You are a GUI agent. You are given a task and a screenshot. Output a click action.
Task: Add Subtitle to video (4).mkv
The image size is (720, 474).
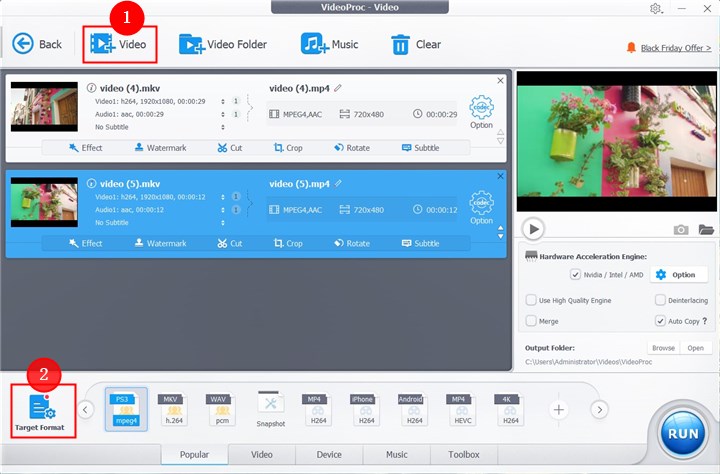(421, 148)
